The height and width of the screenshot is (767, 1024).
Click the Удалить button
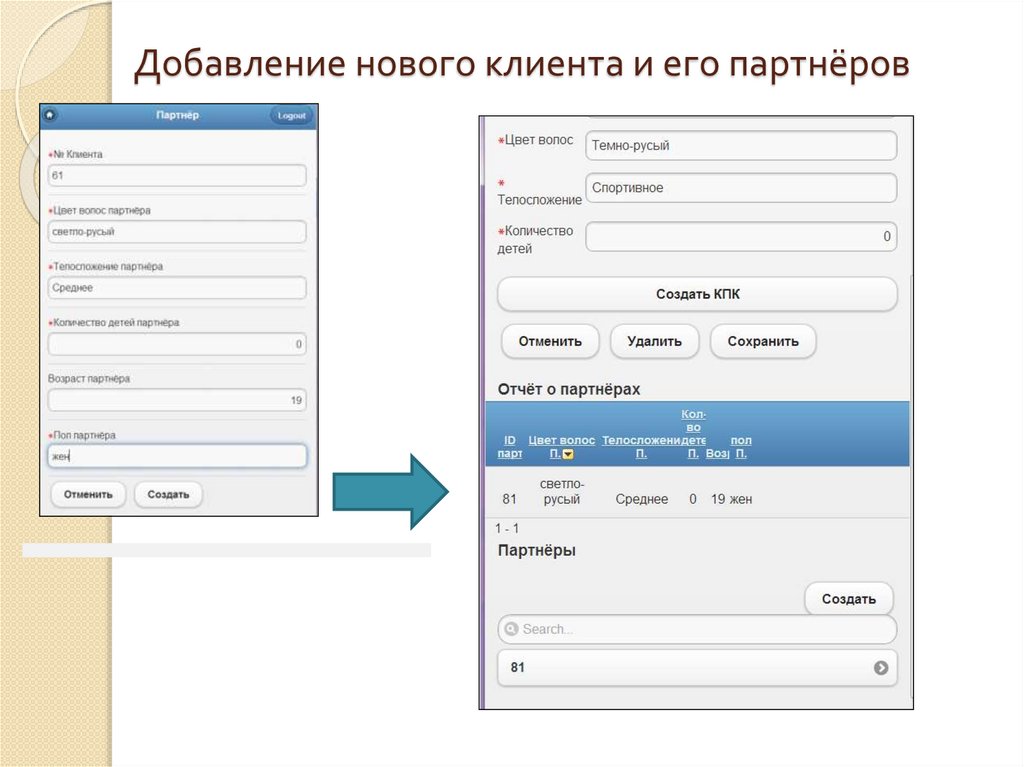pos(654,341)
